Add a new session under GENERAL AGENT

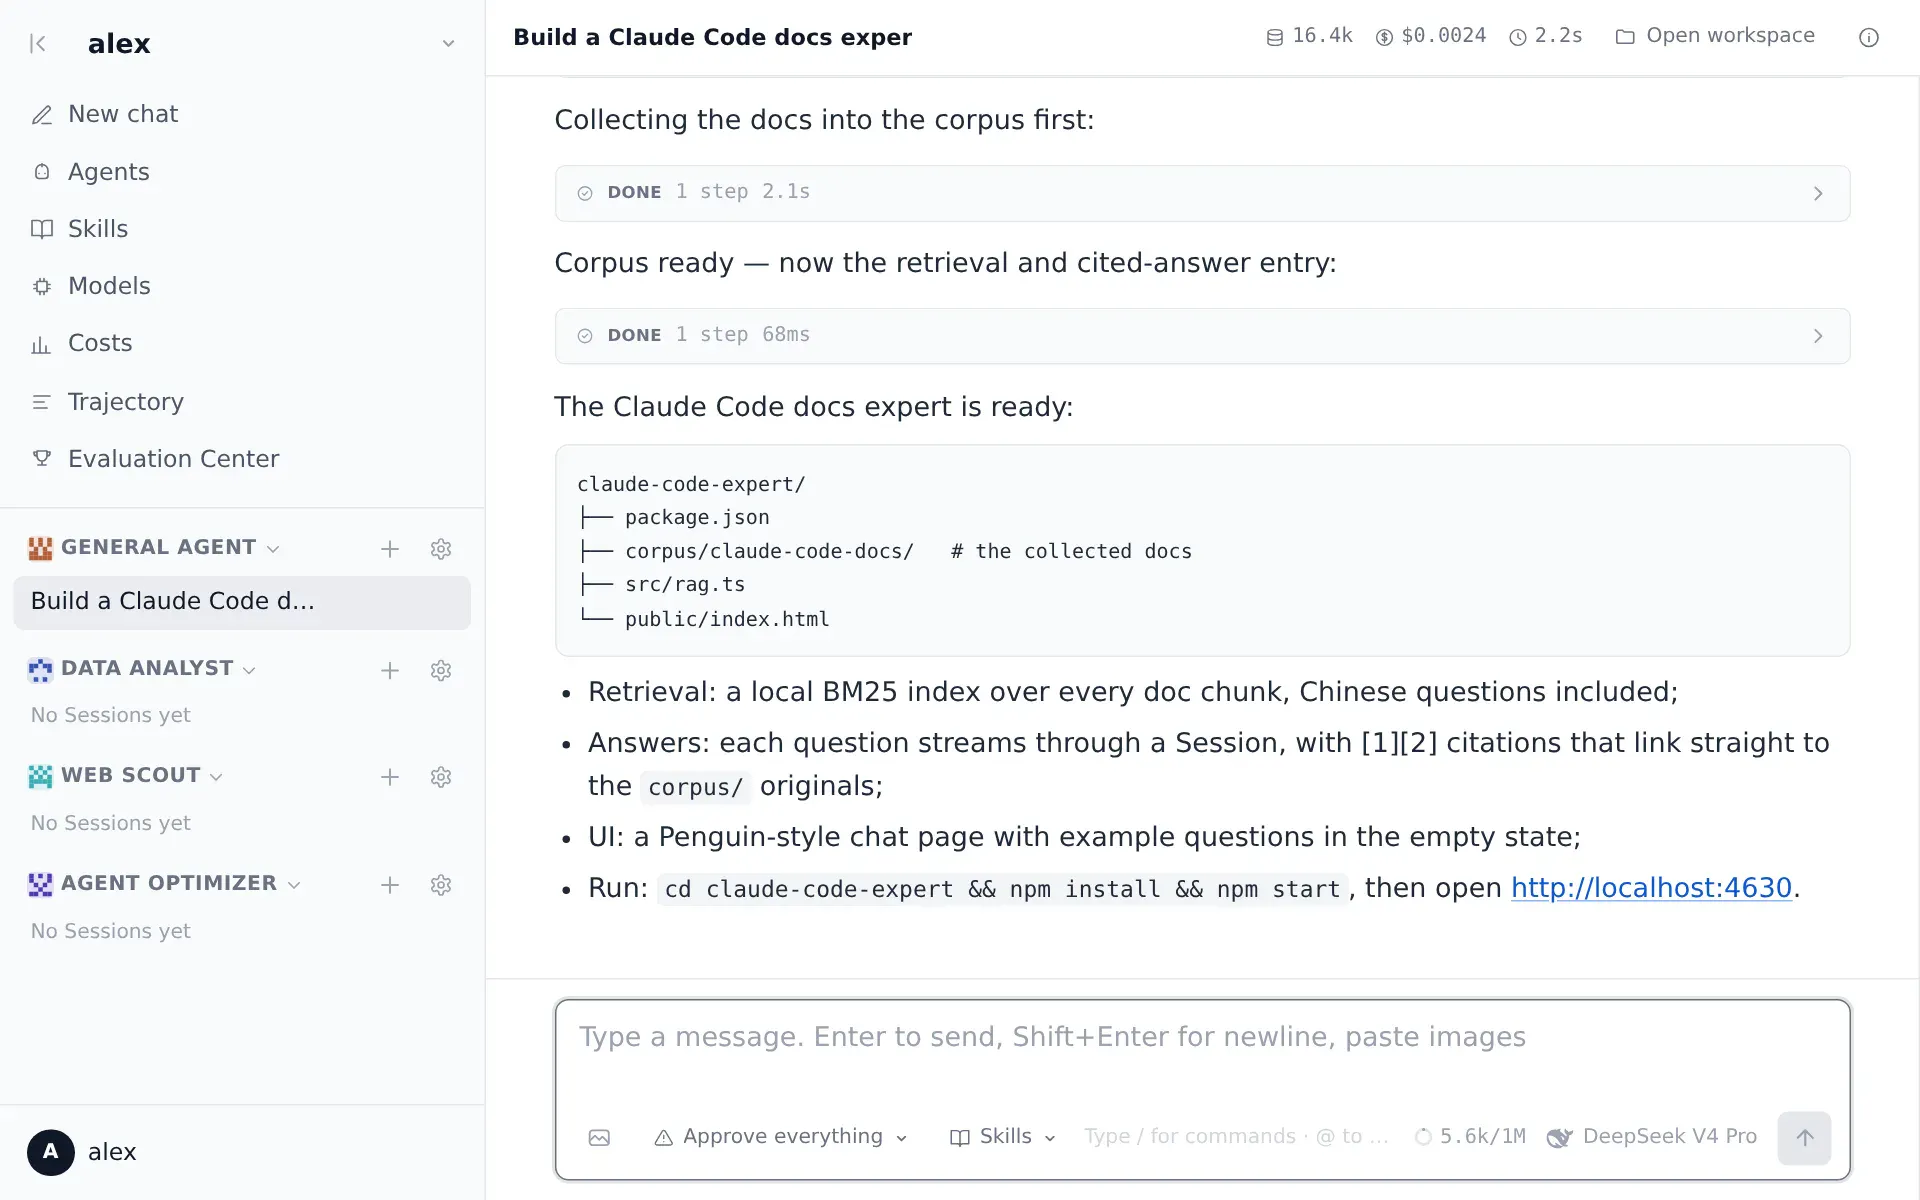pyautogui.click(x=390, y=549)
